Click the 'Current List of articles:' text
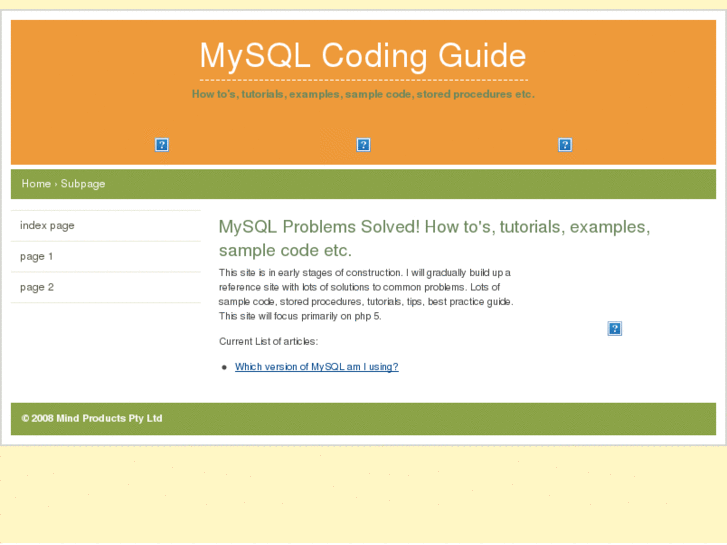 [268, 341]
